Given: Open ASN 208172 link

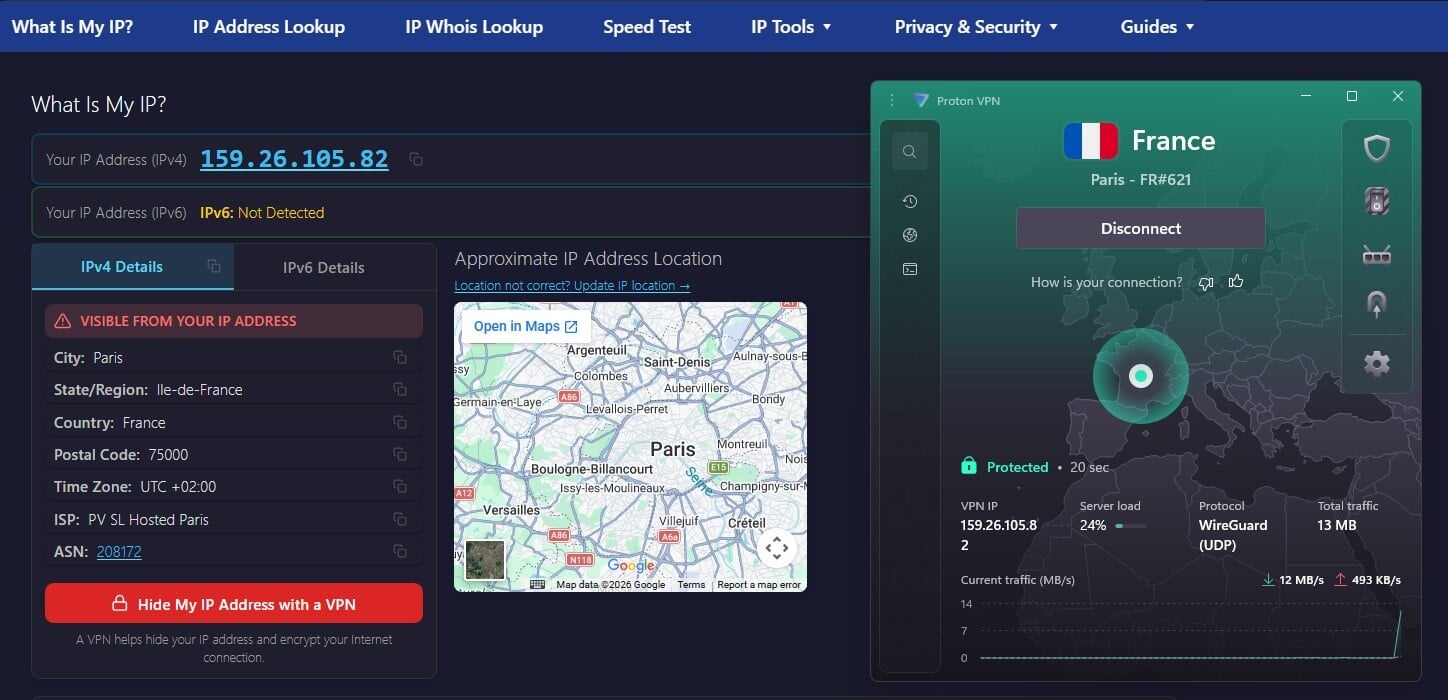Looking at the screenshot, I should (119, 552).
